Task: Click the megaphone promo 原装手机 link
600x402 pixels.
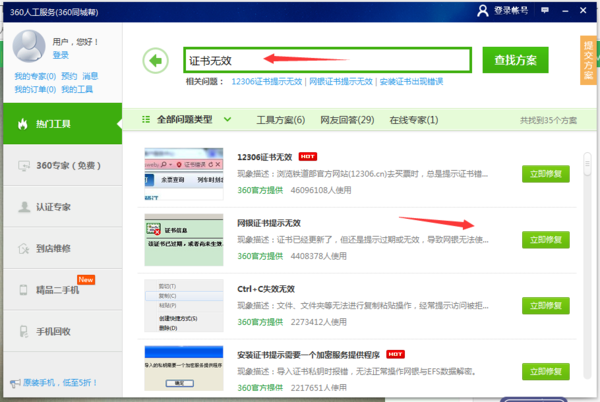Action: pos(60,383)
